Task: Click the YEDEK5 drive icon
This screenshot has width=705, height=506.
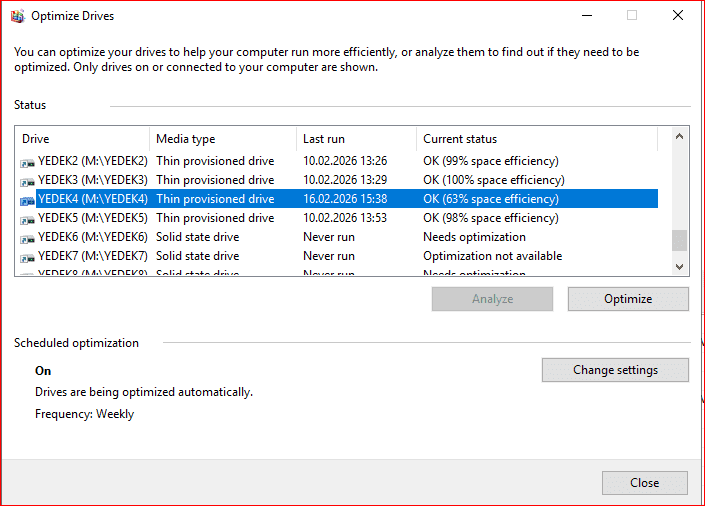Action: click(26, 218)
